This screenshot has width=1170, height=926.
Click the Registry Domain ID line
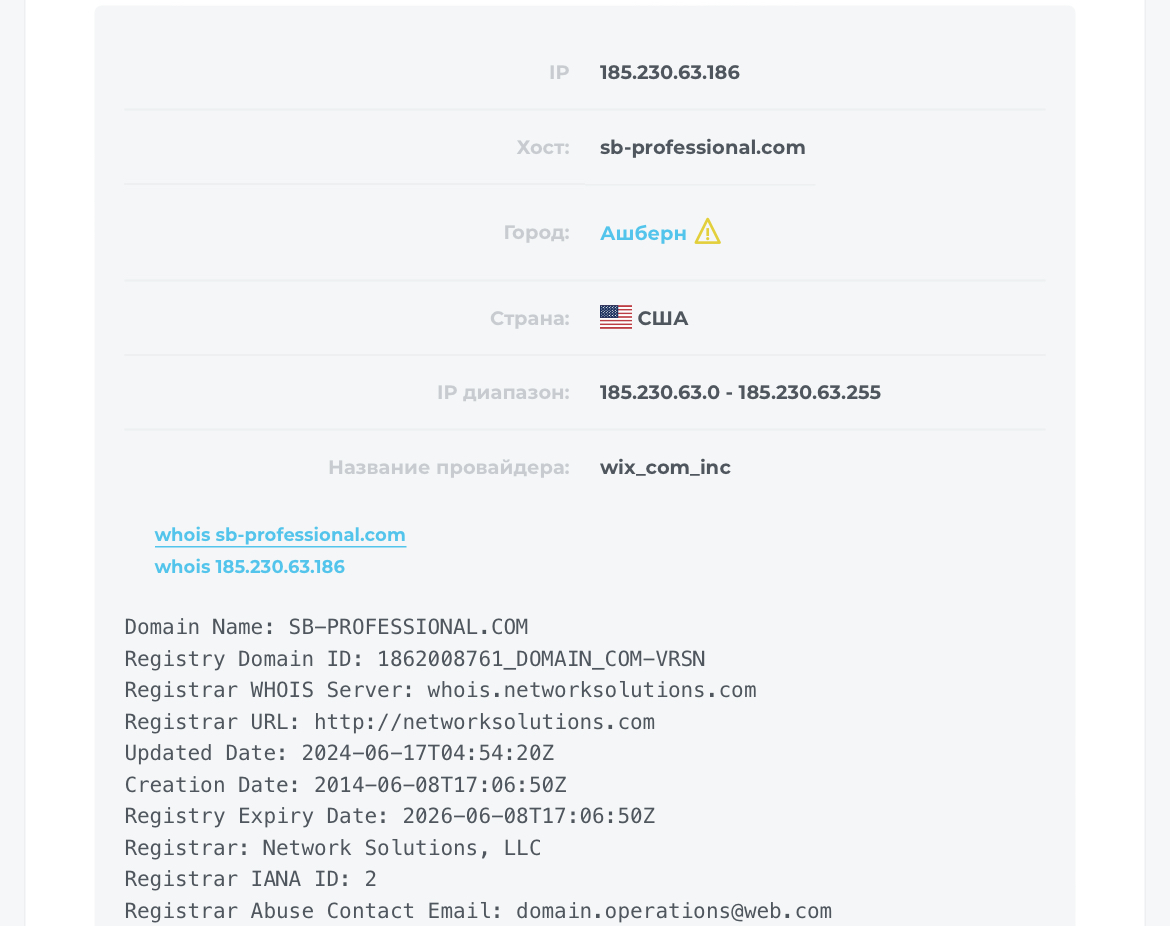coord(415,659)
